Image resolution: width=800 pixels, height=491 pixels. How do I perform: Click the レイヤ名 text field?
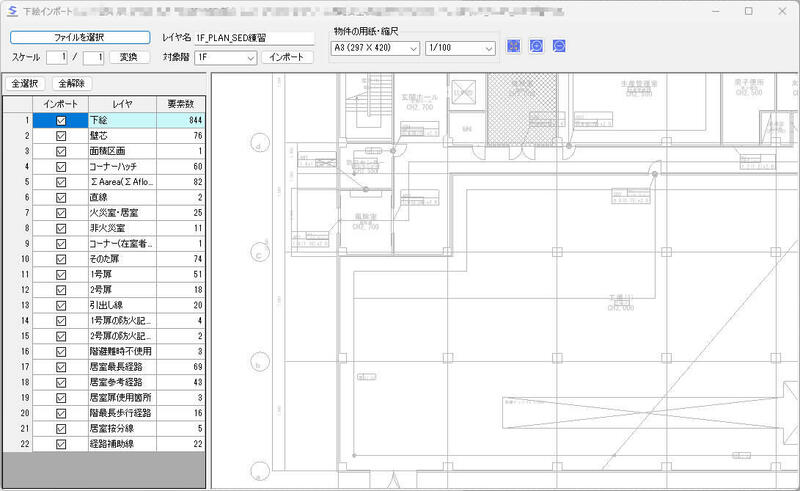coord(254,38)
